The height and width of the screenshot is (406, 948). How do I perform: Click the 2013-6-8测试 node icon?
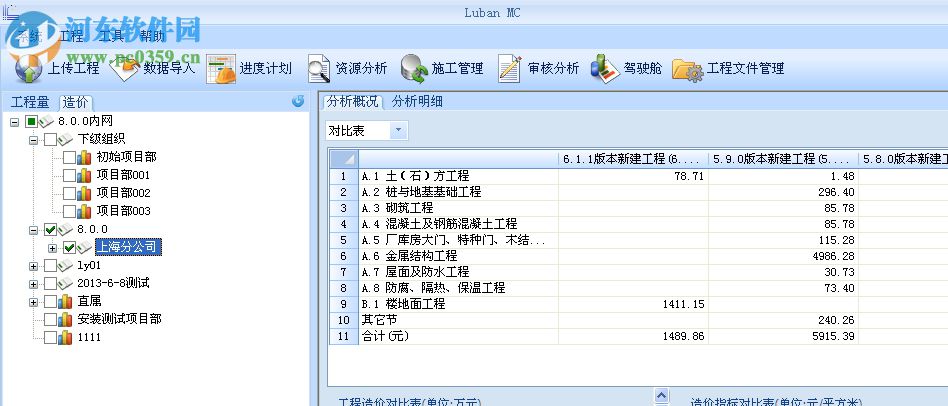click(65, 283)
